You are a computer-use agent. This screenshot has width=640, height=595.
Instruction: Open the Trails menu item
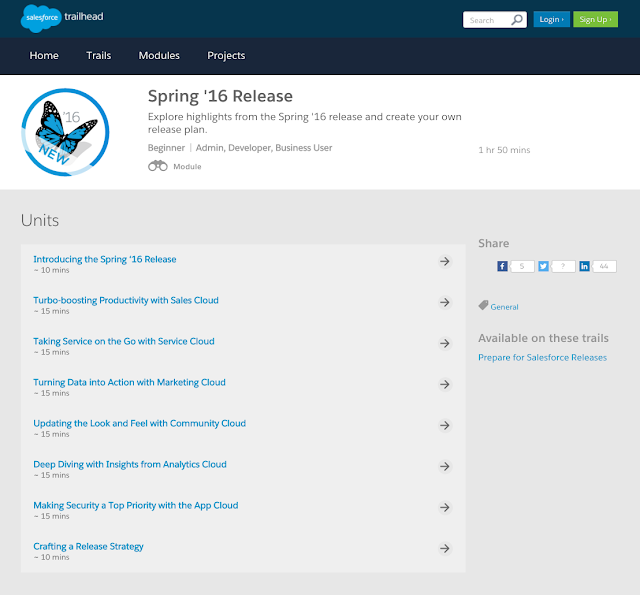coord(99,56)
